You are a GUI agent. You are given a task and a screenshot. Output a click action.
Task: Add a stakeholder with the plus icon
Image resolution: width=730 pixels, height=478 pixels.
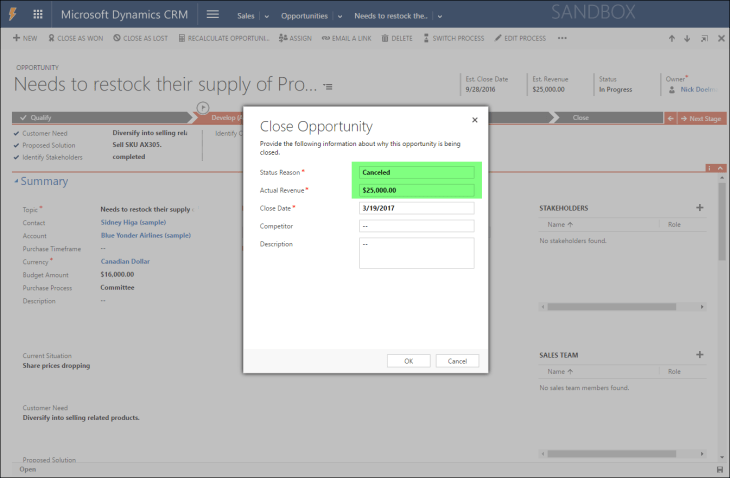[699, 208]
